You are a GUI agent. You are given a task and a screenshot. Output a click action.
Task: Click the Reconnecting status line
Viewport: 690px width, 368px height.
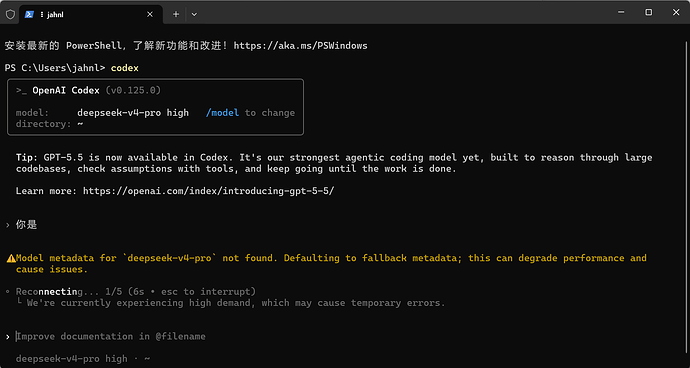[136, 291]
